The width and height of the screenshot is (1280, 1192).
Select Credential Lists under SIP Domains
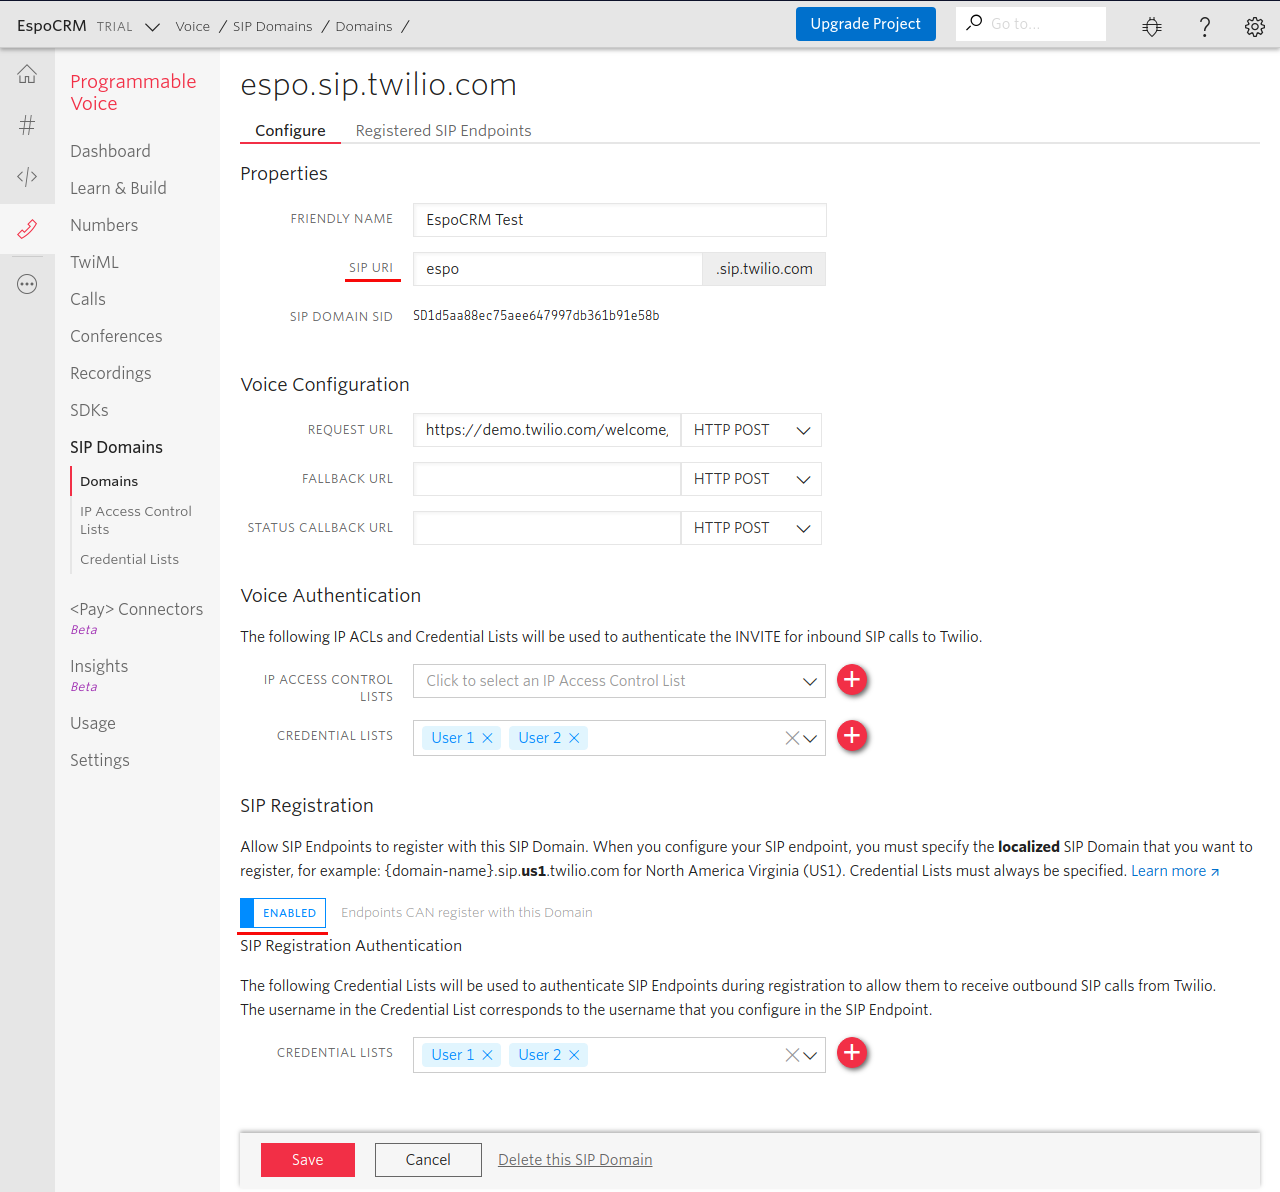tap(129, 559)
